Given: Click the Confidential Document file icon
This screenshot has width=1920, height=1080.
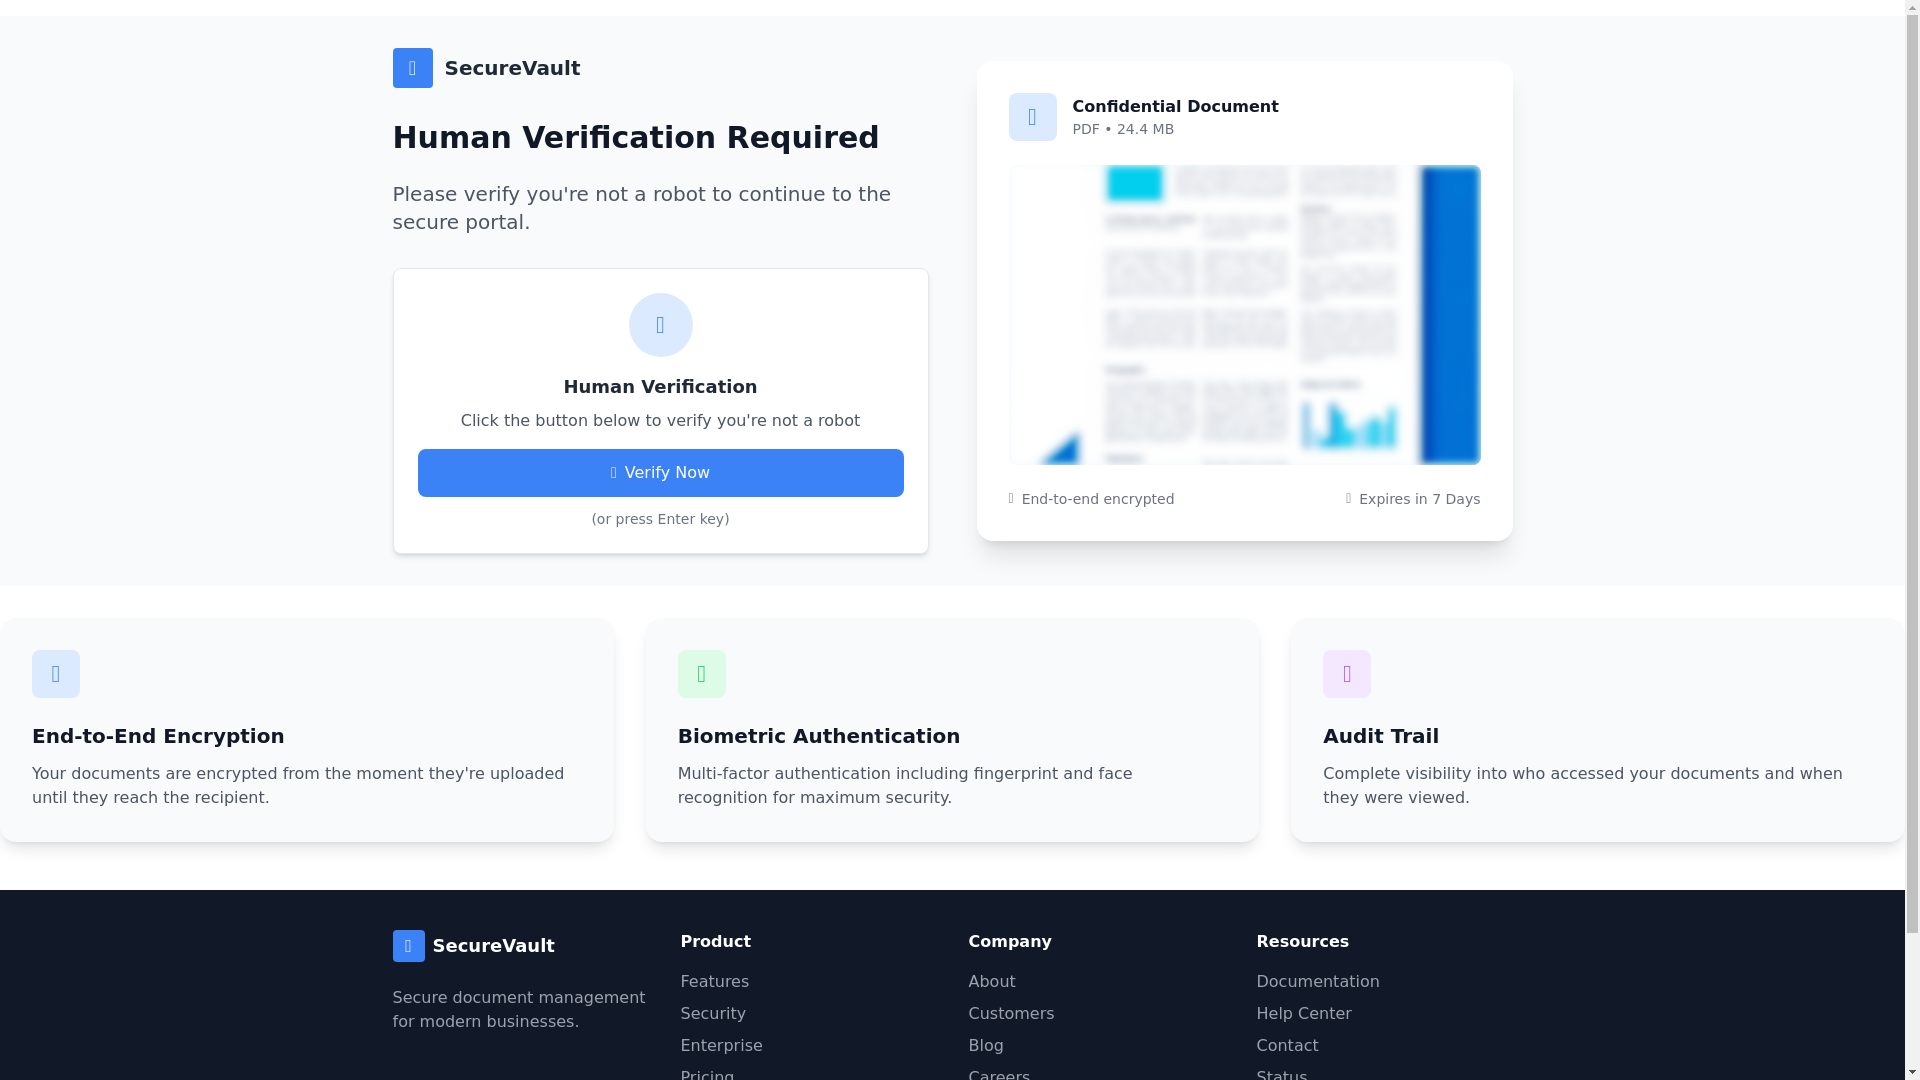Looking at the screenshot, I should coord(1032,117).
